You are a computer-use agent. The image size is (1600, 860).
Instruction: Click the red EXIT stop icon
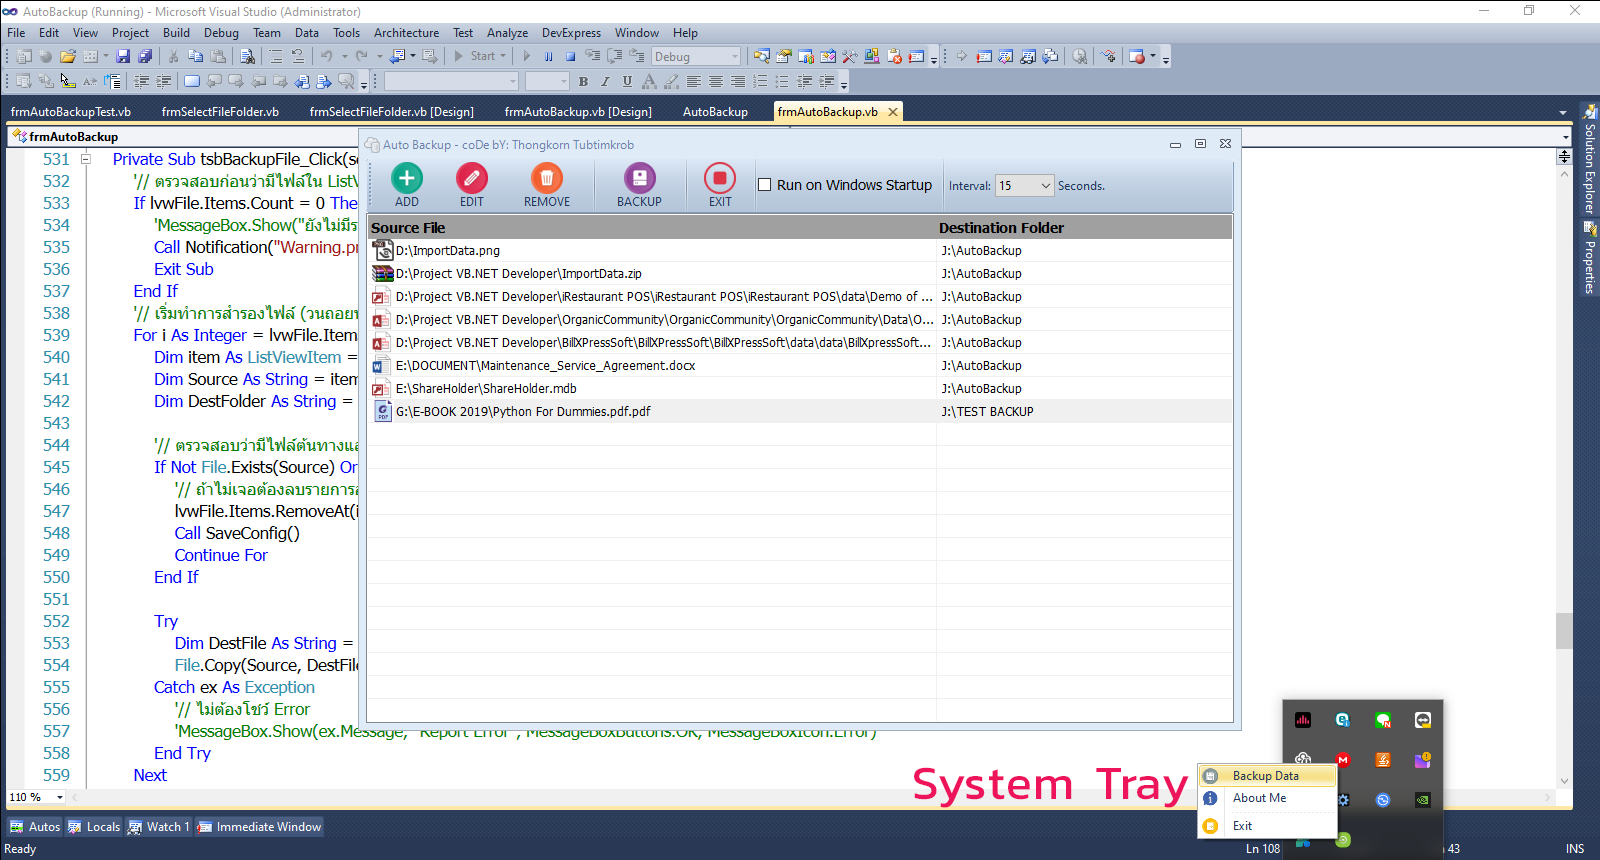719,179
